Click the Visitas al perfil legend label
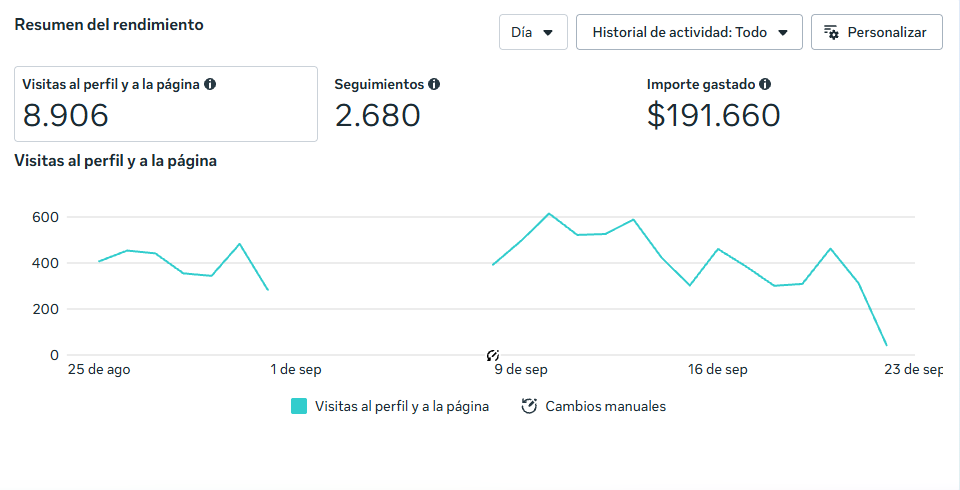Image resolution: width=960 pixels, height=490 pixels. [402, 406]
